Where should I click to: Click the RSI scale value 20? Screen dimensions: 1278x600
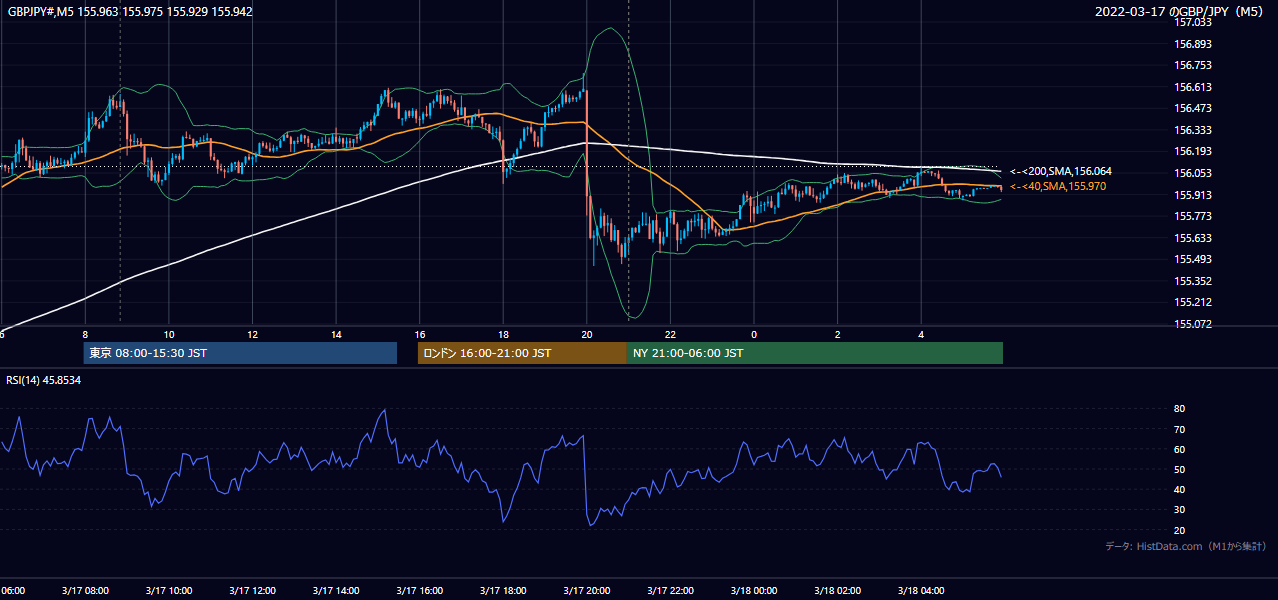click(1180, 530)
